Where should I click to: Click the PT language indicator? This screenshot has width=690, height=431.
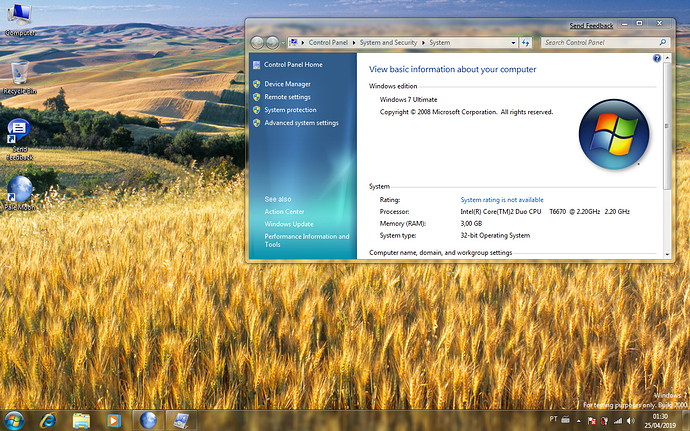pyautogui.click(x=553, y=419)
